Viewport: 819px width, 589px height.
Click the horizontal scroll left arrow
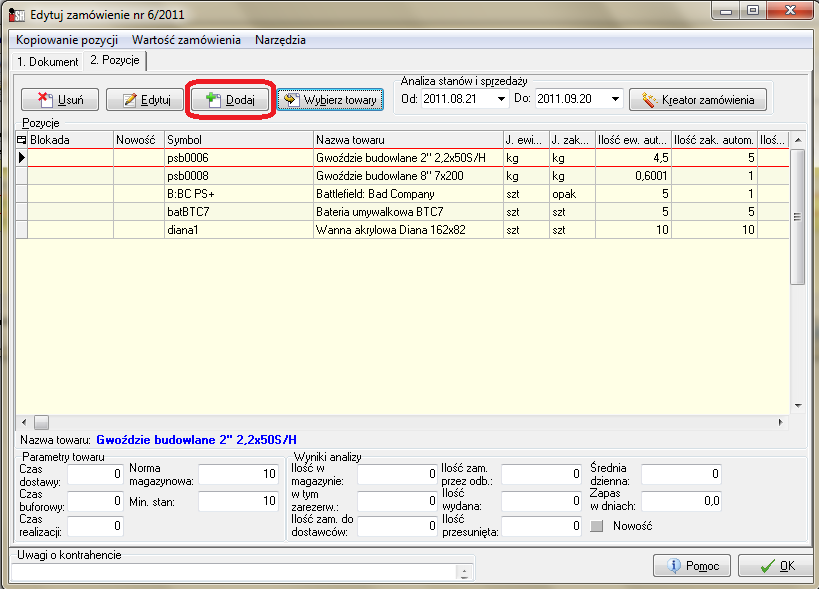[24, 422]
